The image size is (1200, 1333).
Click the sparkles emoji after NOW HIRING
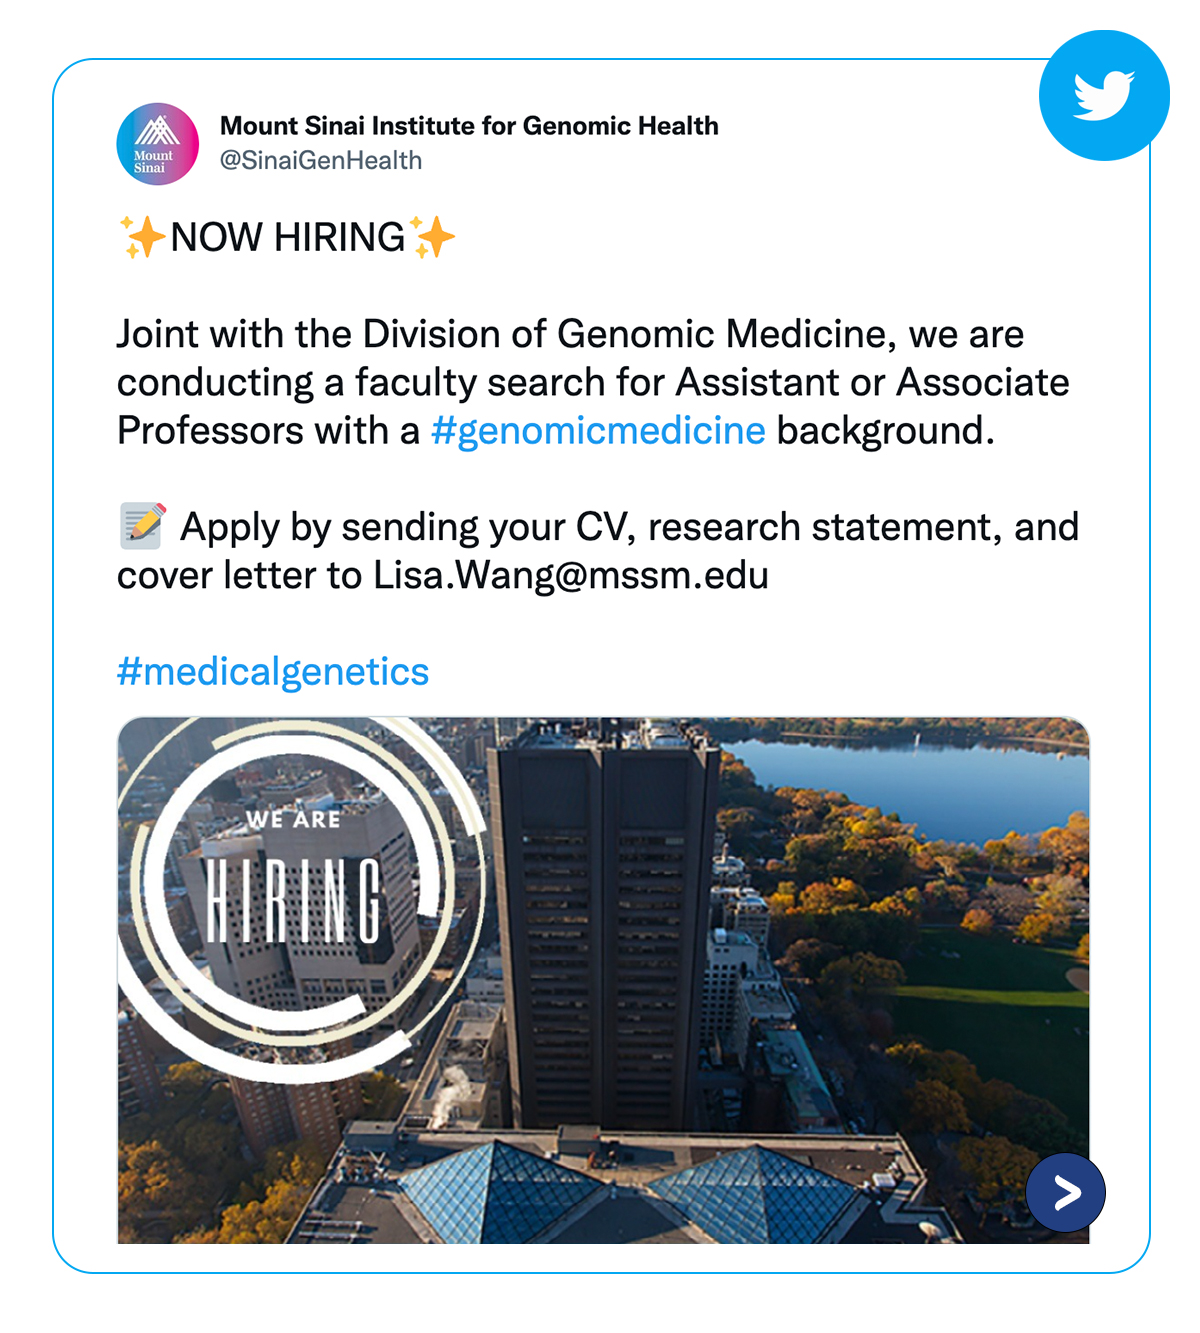(433, 237)
